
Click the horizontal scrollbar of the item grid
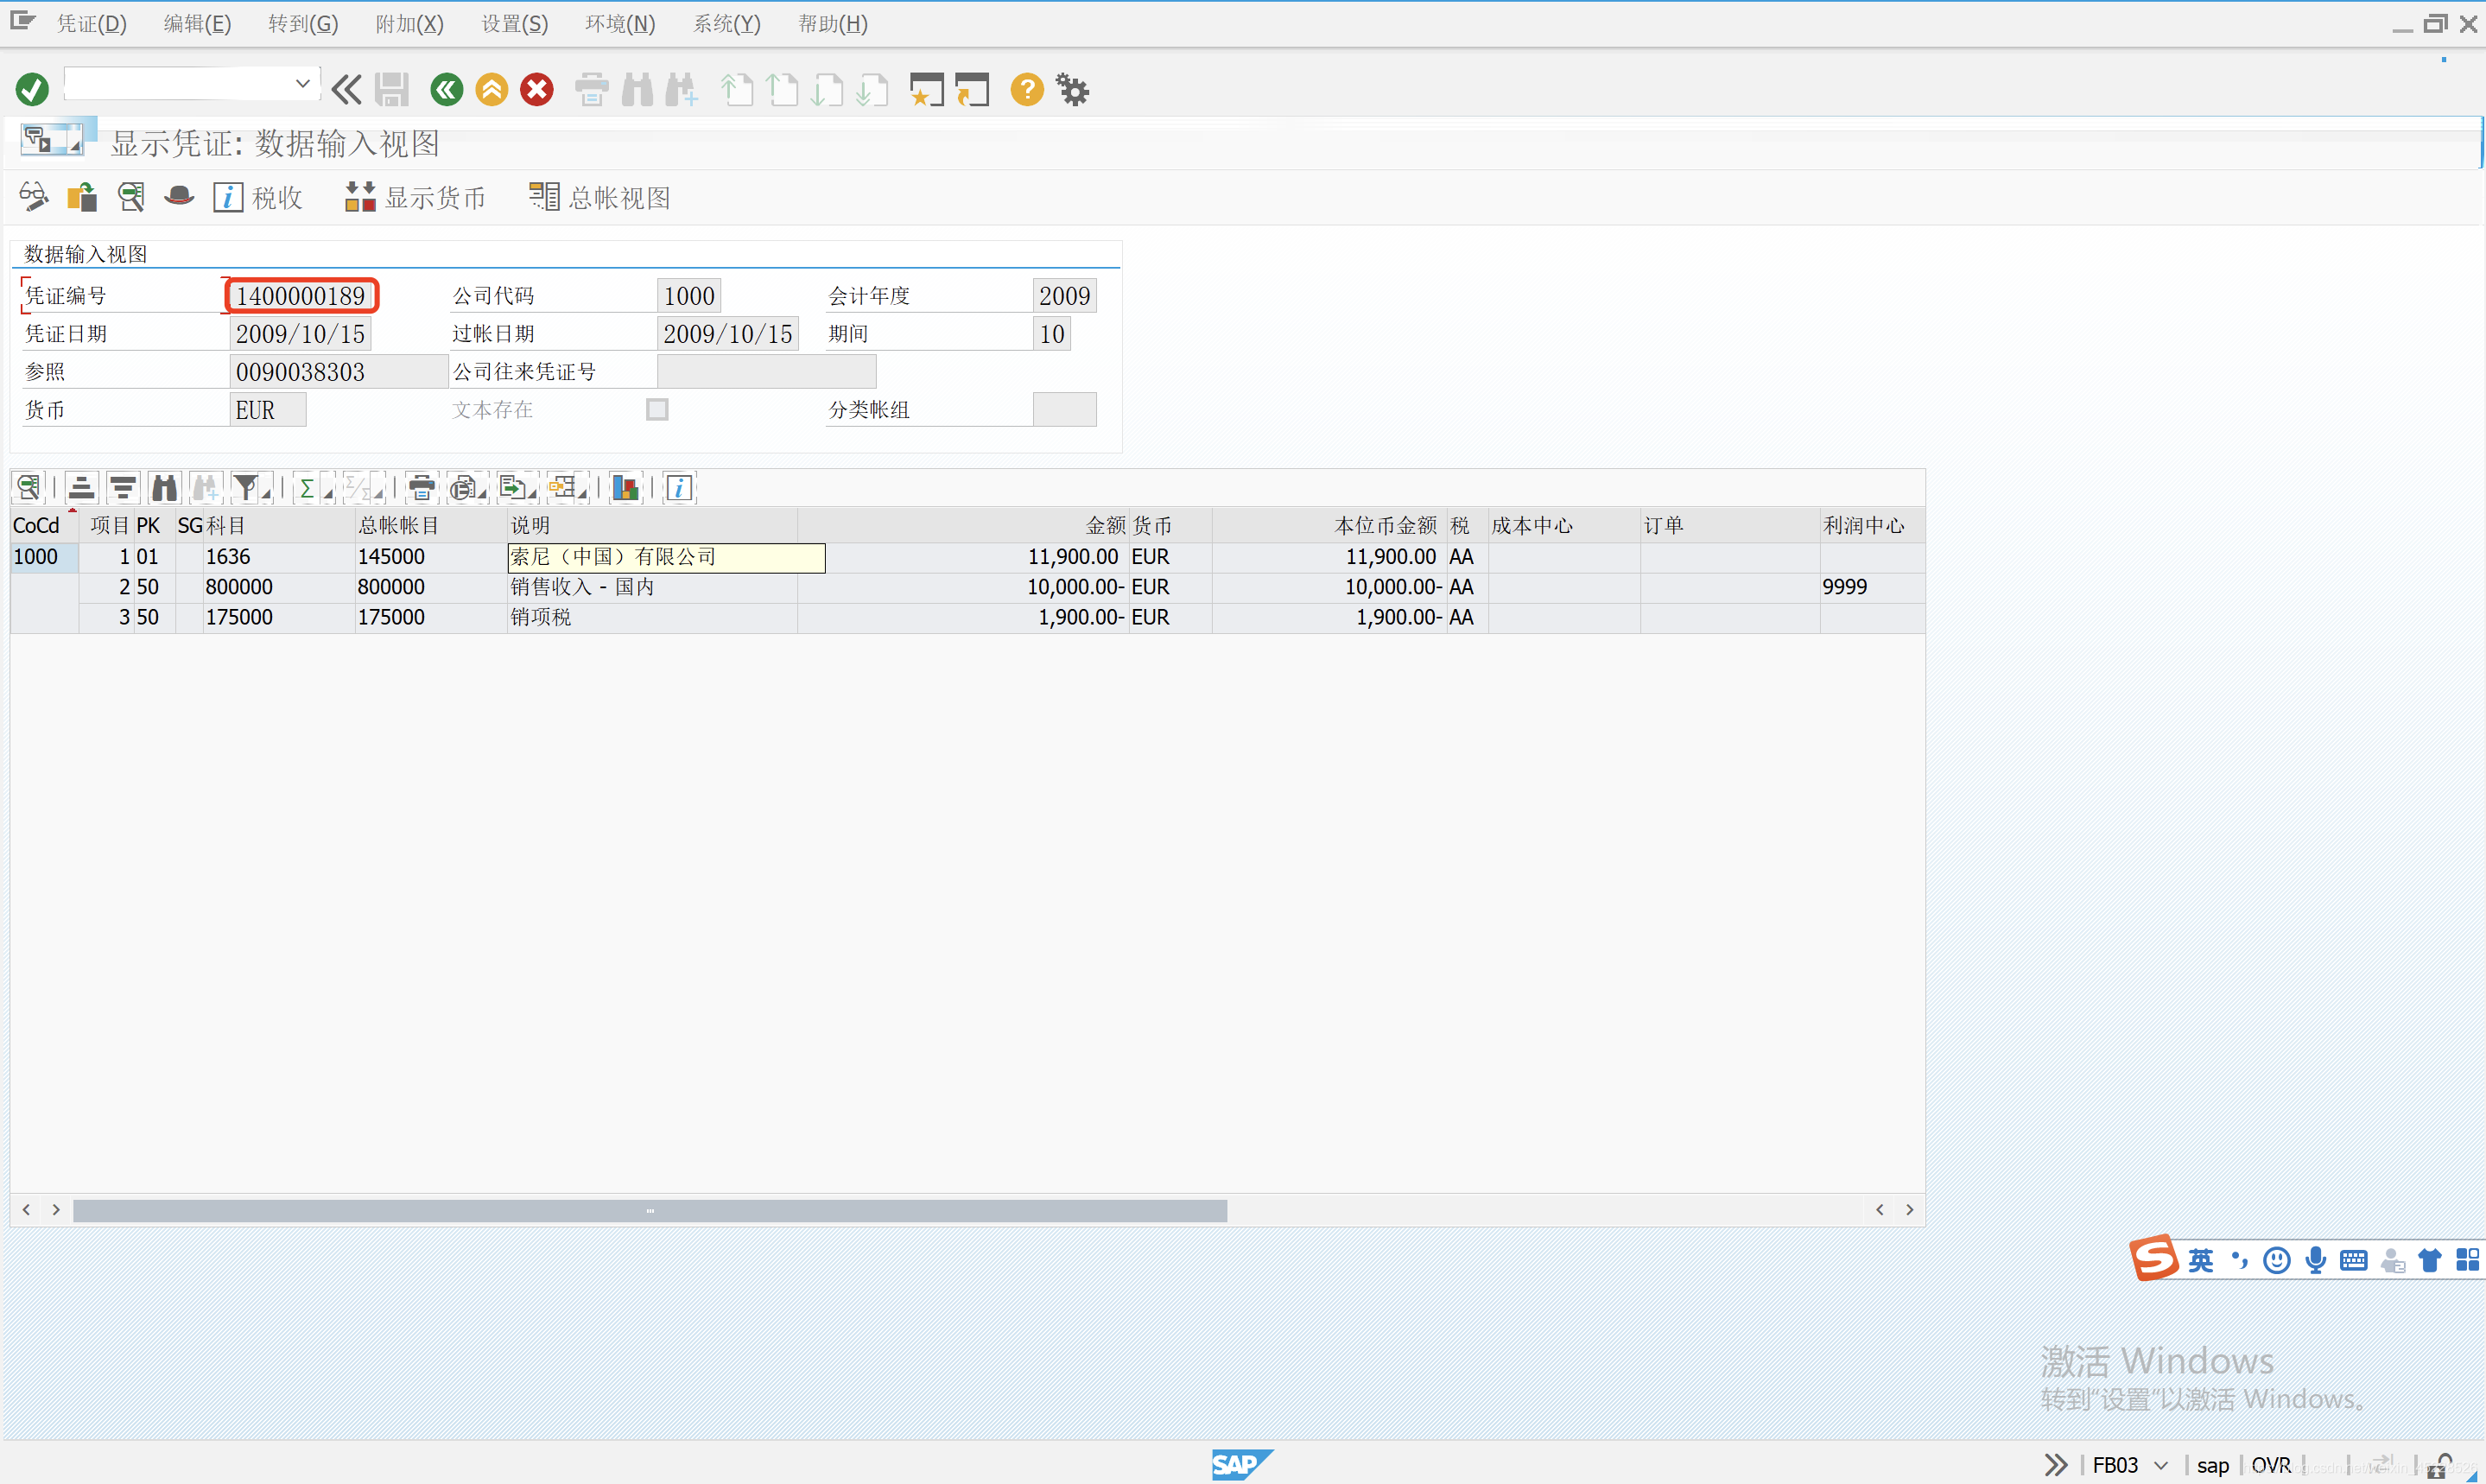point(650,1211)
